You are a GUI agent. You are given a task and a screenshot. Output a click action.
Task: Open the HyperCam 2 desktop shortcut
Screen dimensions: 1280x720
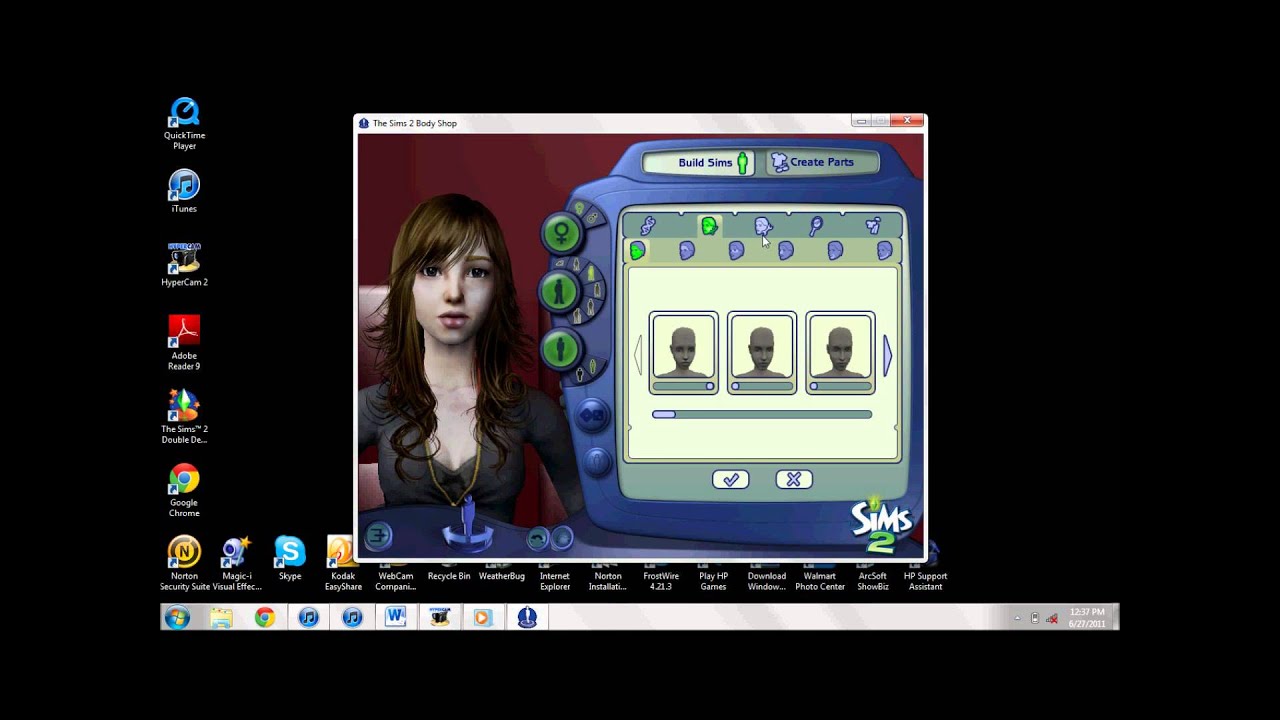click(184, 265)
